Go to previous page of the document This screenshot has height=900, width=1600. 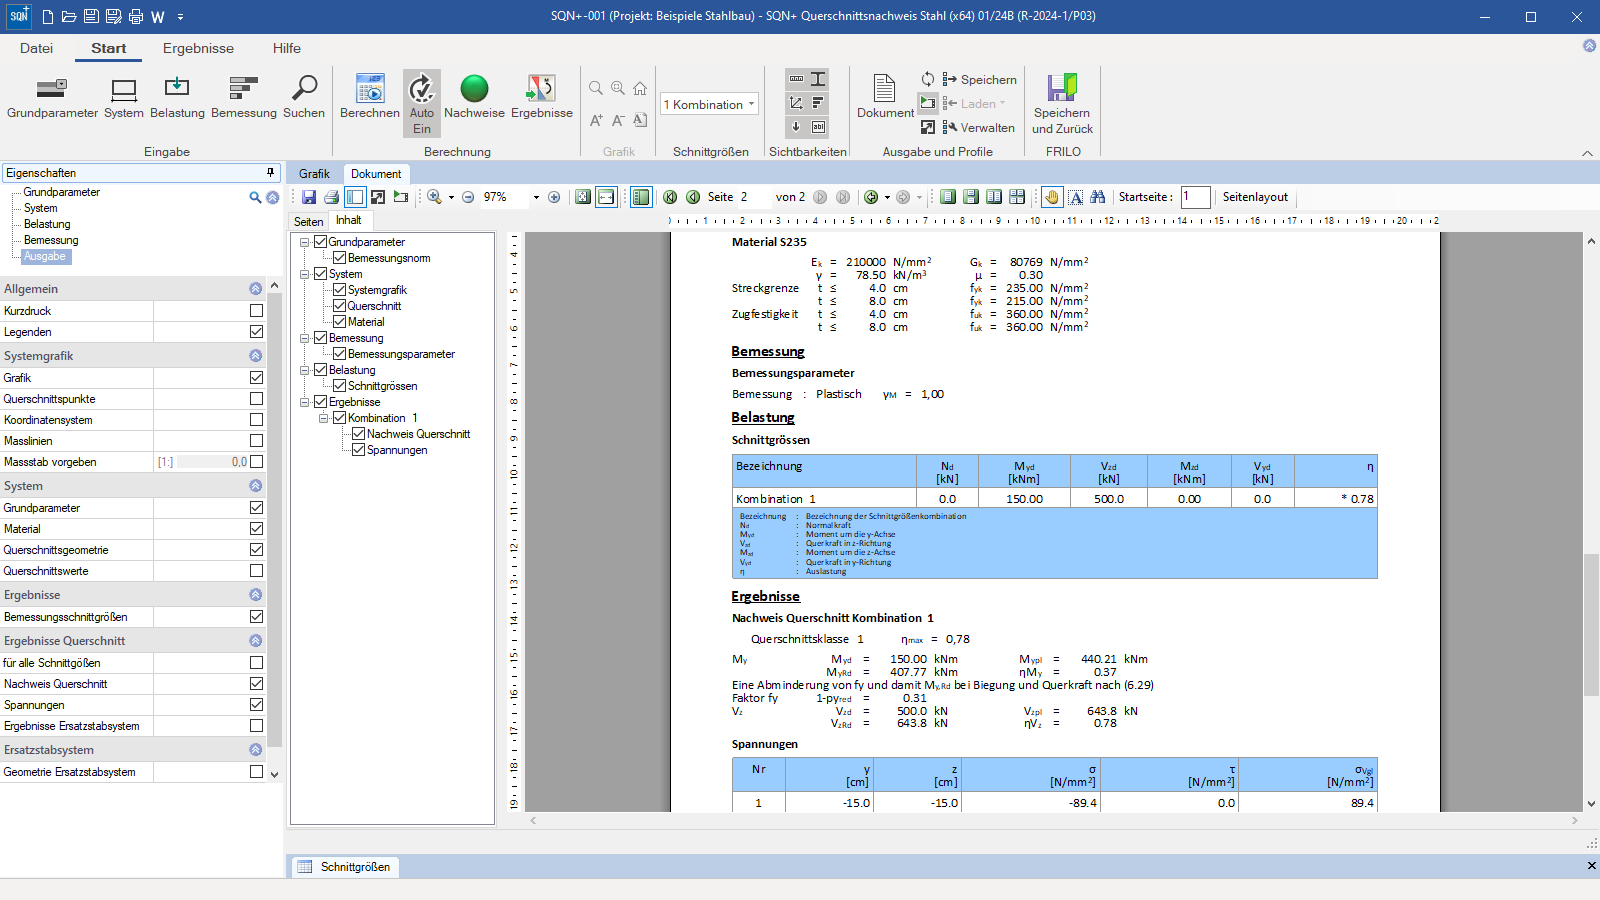coord(693,197)
